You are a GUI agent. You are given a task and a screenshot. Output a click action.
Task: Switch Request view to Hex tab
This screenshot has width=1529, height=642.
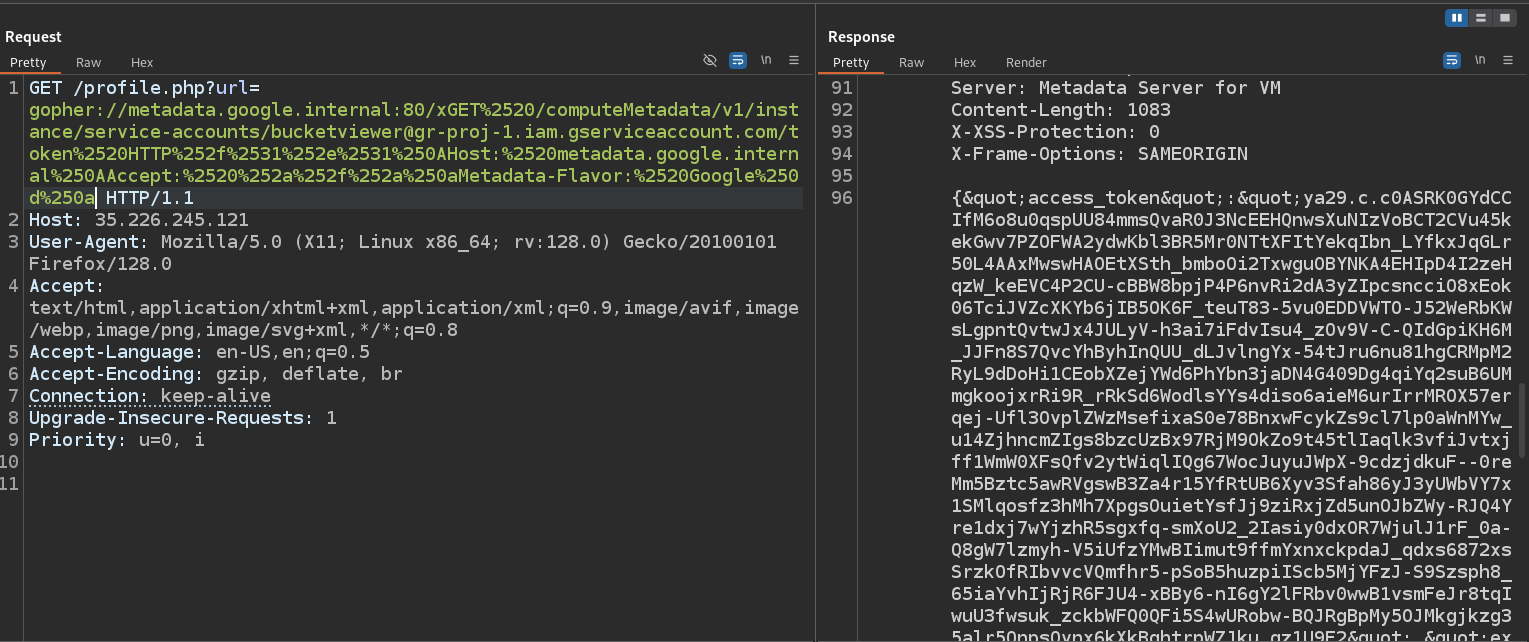click(x=142, y=62)
